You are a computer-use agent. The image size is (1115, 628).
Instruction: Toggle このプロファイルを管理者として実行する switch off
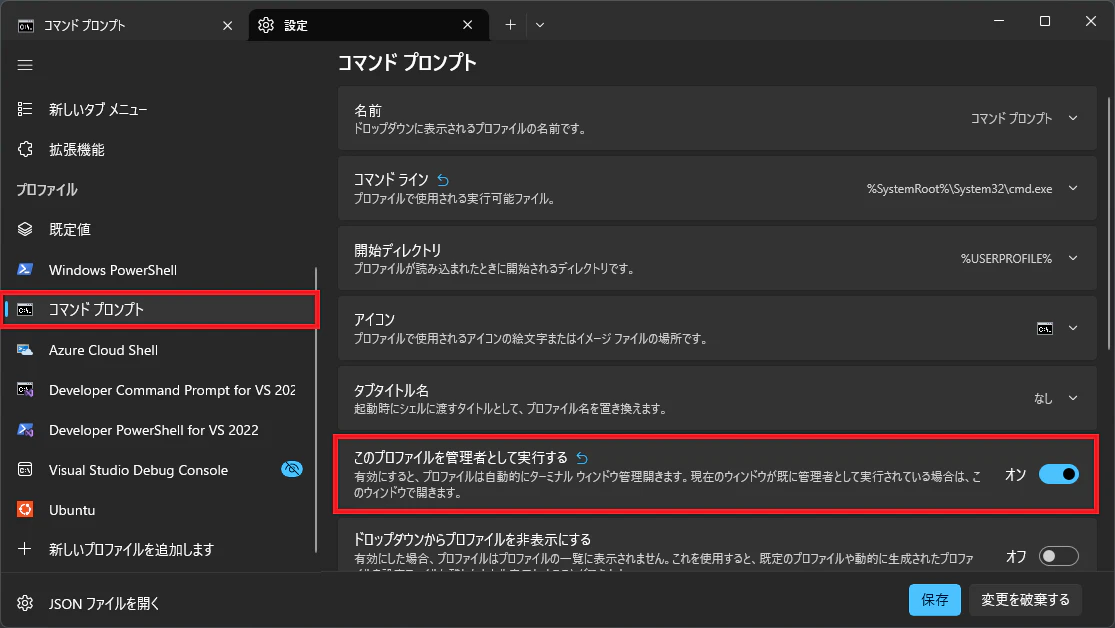(1059, 474)
